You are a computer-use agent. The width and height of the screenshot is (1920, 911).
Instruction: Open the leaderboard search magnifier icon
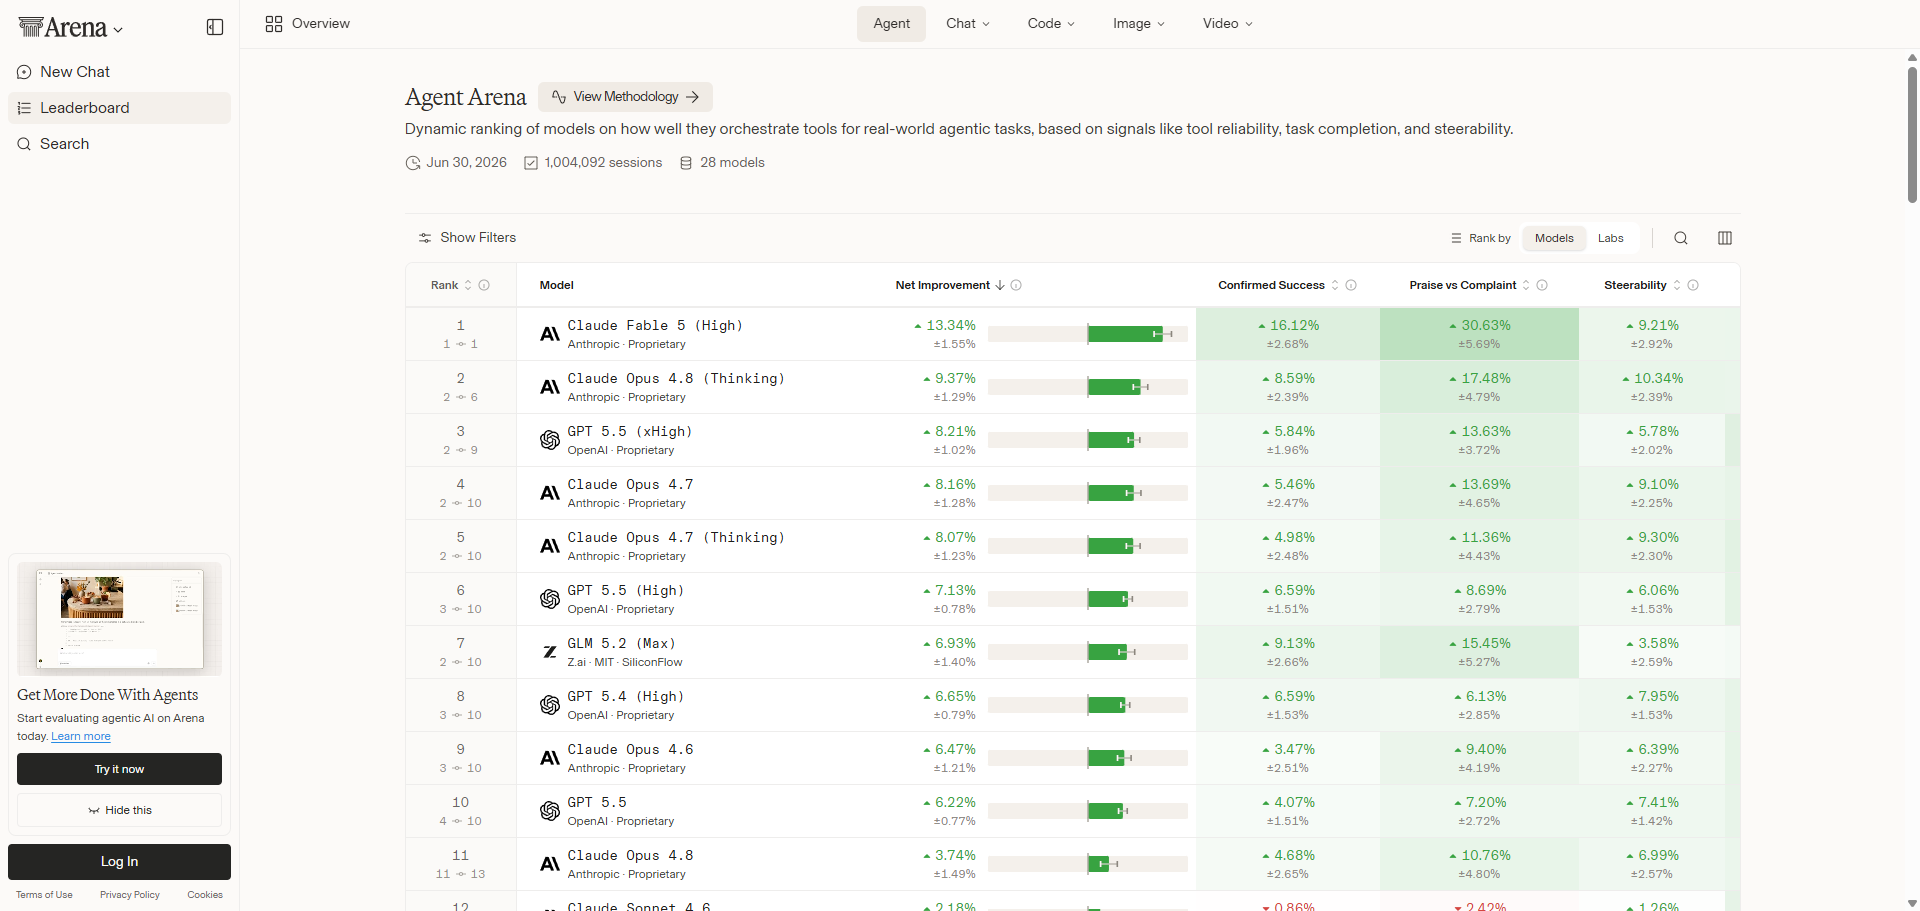(x=1681, y=238)
